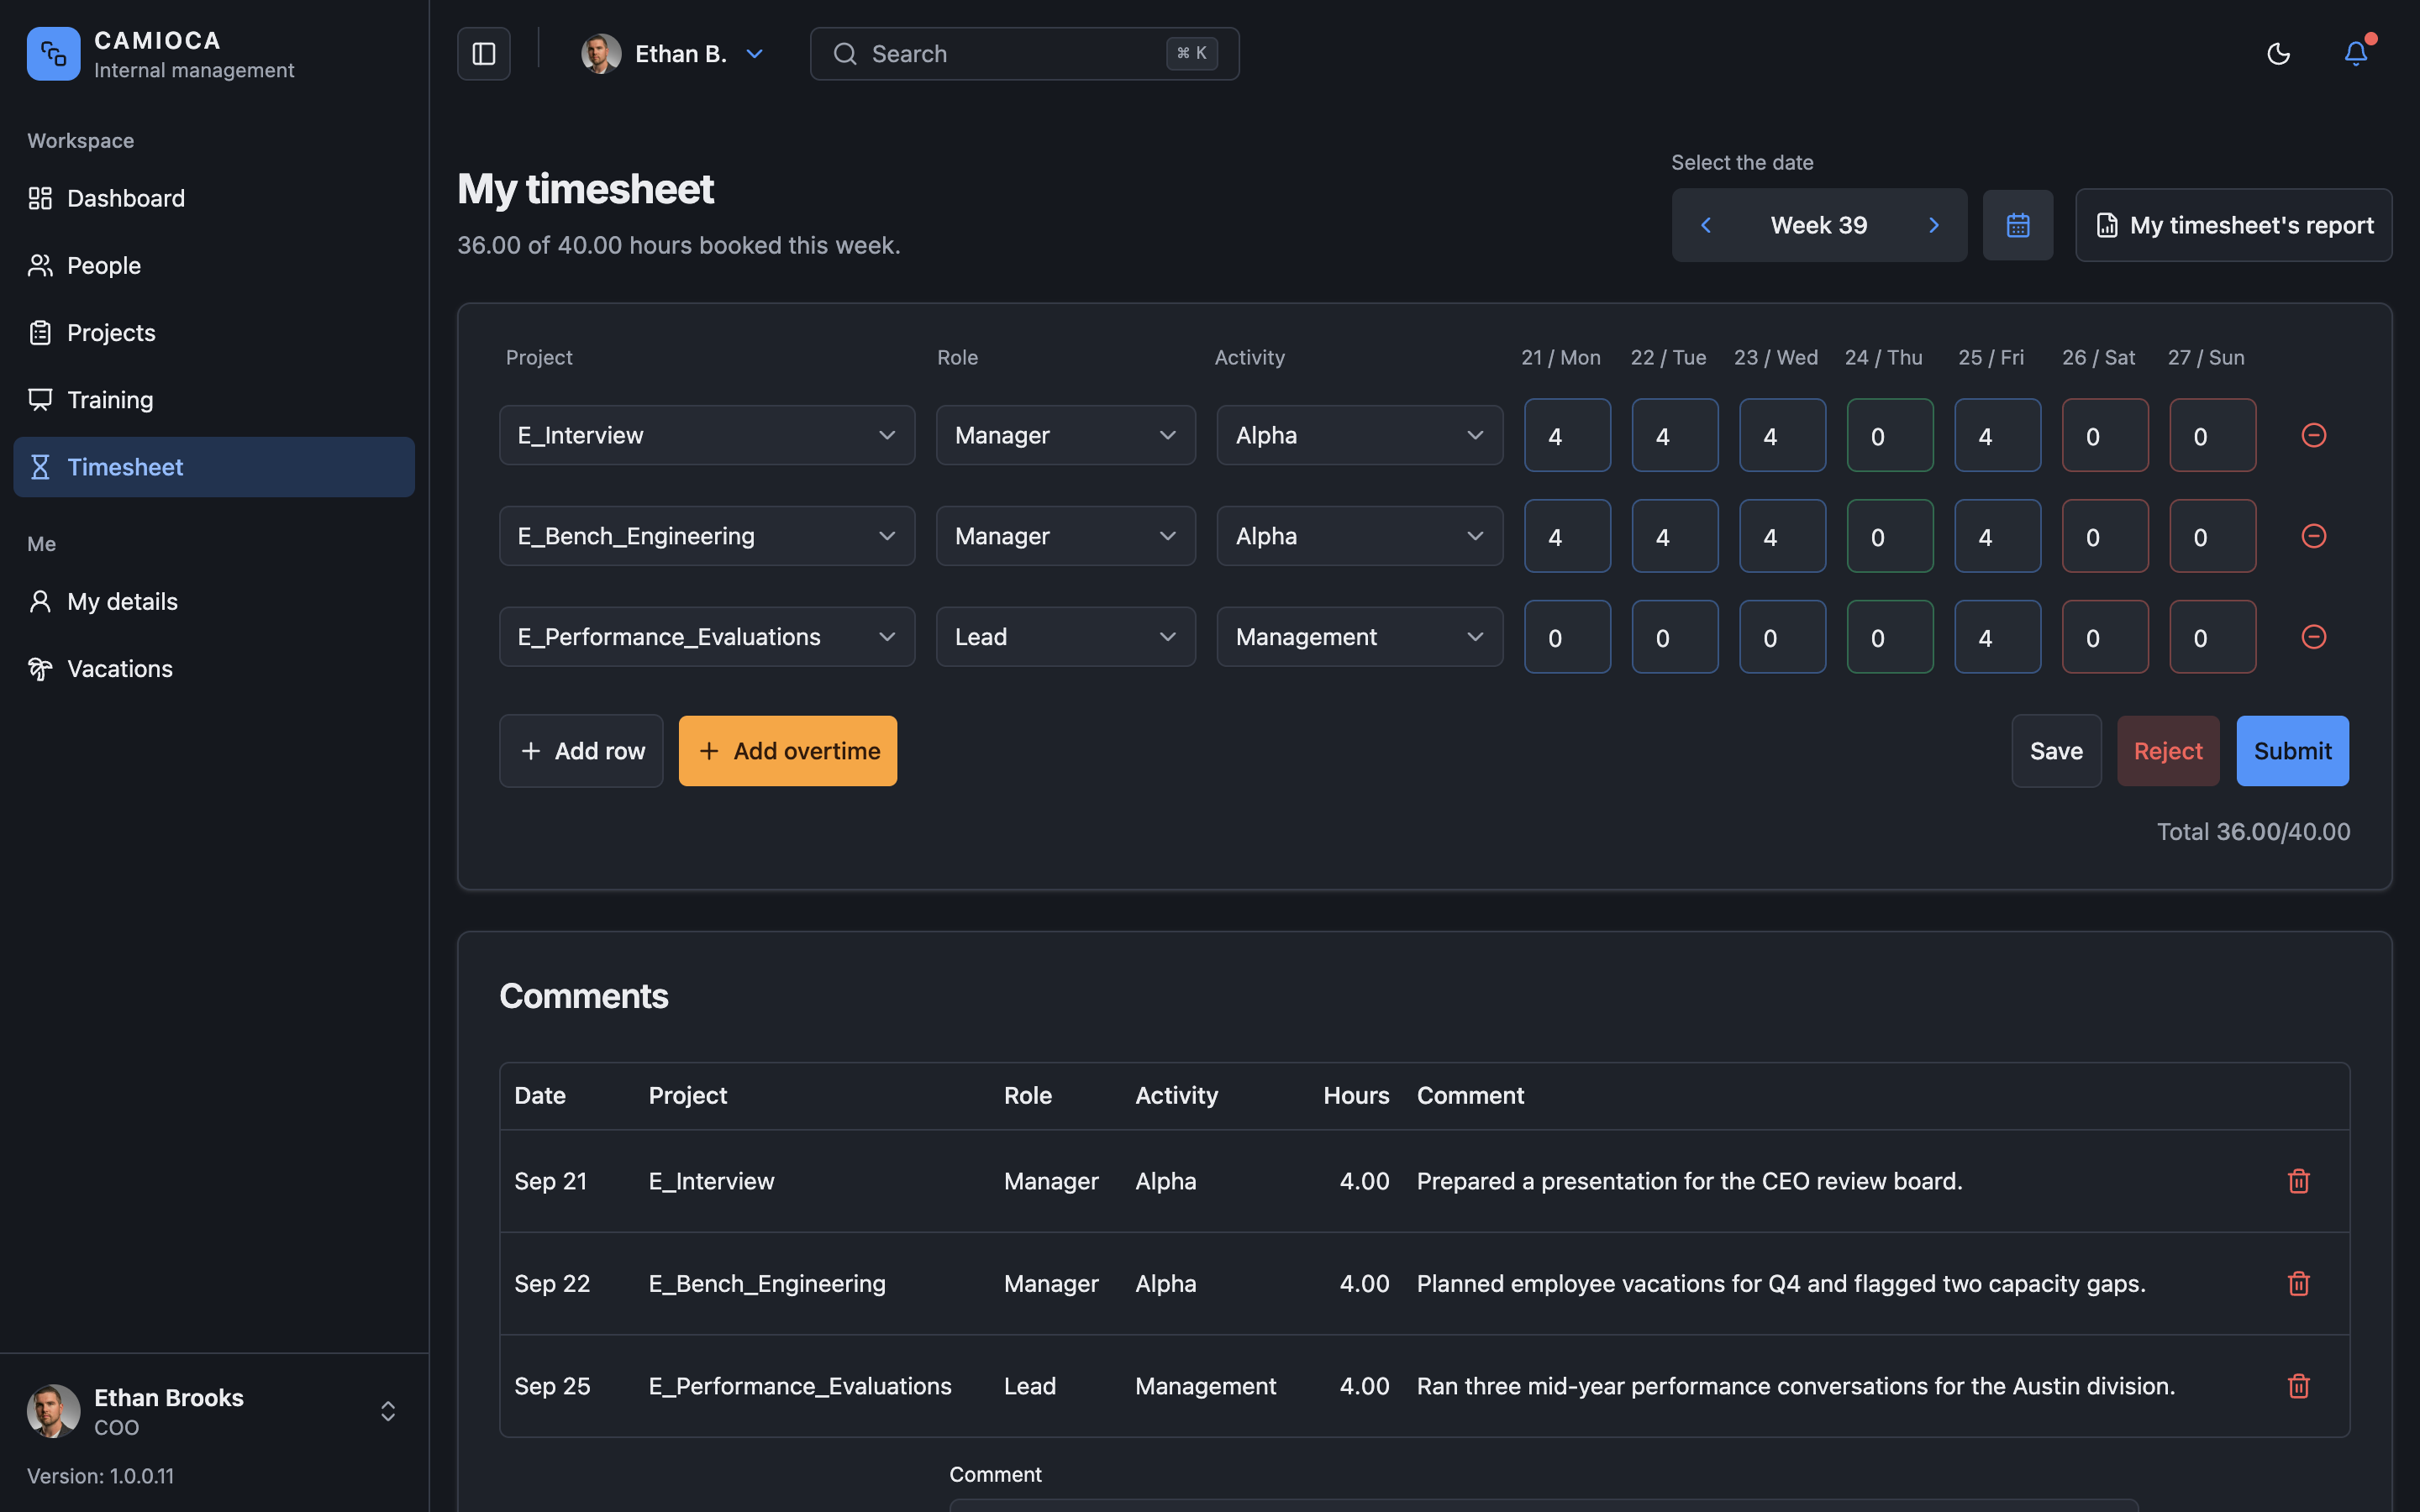Save the timesheet
This screenshot has height=1512, width=2420.
click(2056, 751)
